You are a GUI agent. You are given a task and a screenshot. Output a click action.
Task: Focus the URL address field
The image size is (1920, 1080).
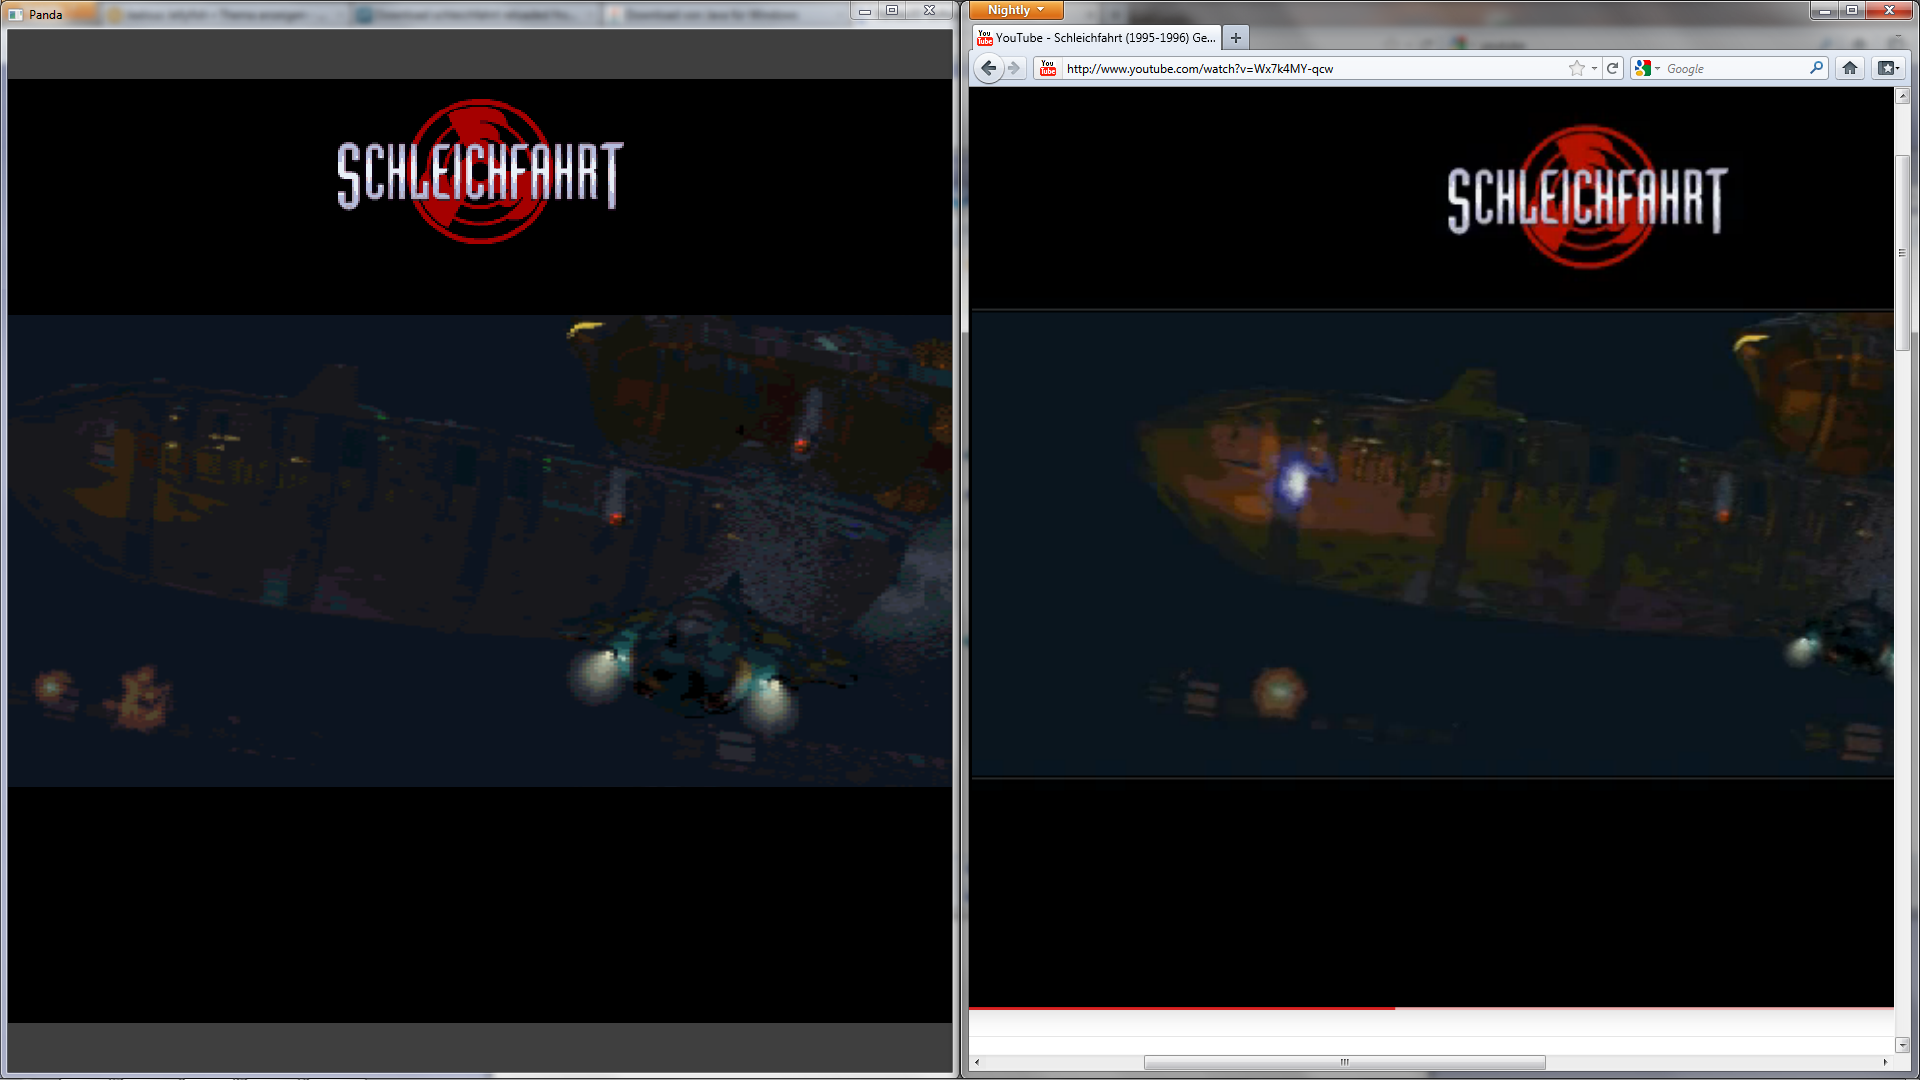pos(1300,68)
